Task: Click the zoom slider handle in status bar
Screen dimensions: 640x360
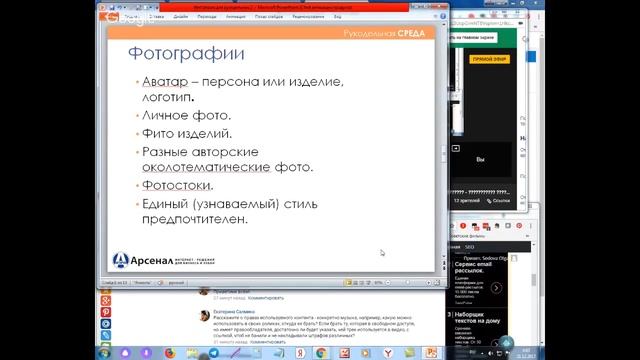Action: point(407,282)
